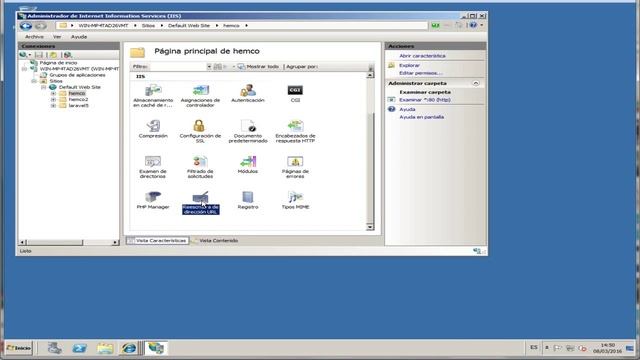640x360 pixels.
Task: Open the Archivo menu
Action: pyautogui.click(x=34, y=37)
